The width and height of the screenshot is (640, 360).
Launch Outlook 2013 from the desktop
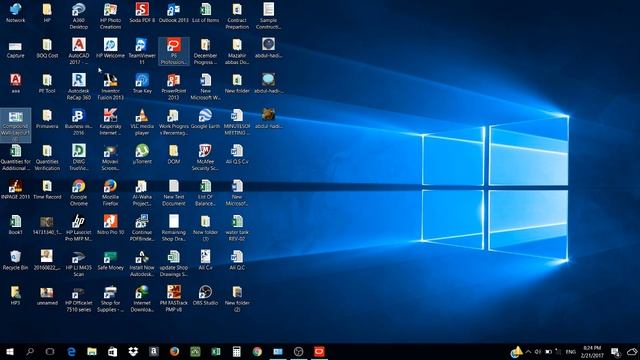click(173, 13)
